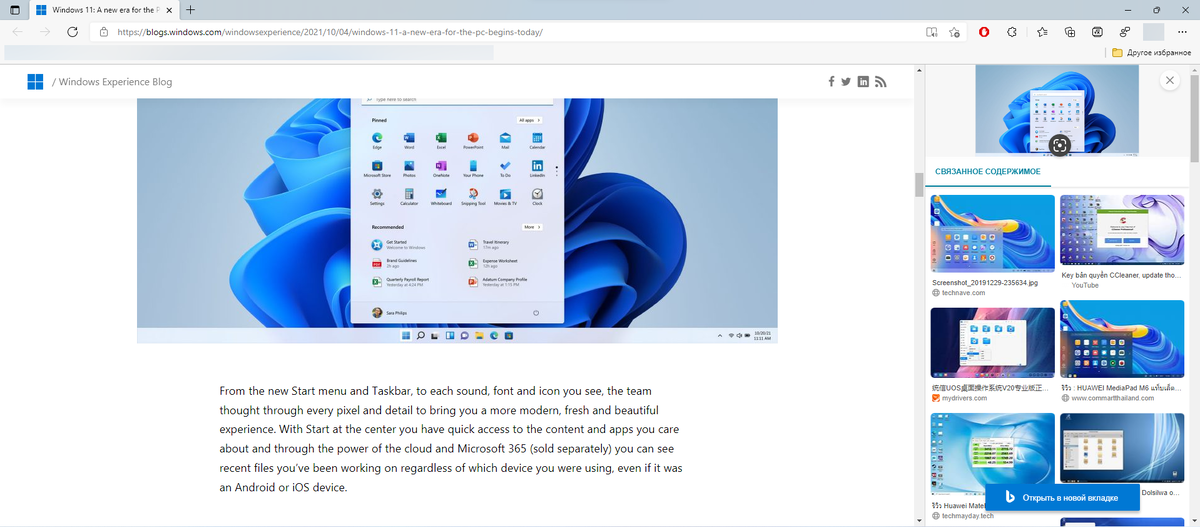
Task: Click Открыть в новой вкладке button
Action: click(1062, 497)
